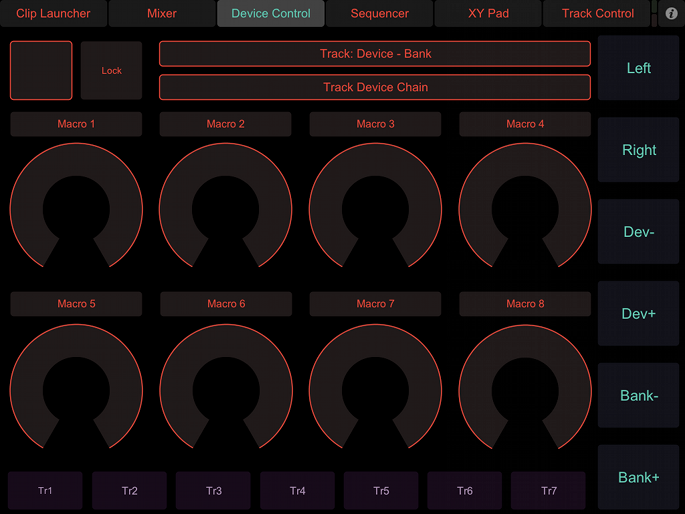Switch to the Clip Launcher tab

point(53,14)
